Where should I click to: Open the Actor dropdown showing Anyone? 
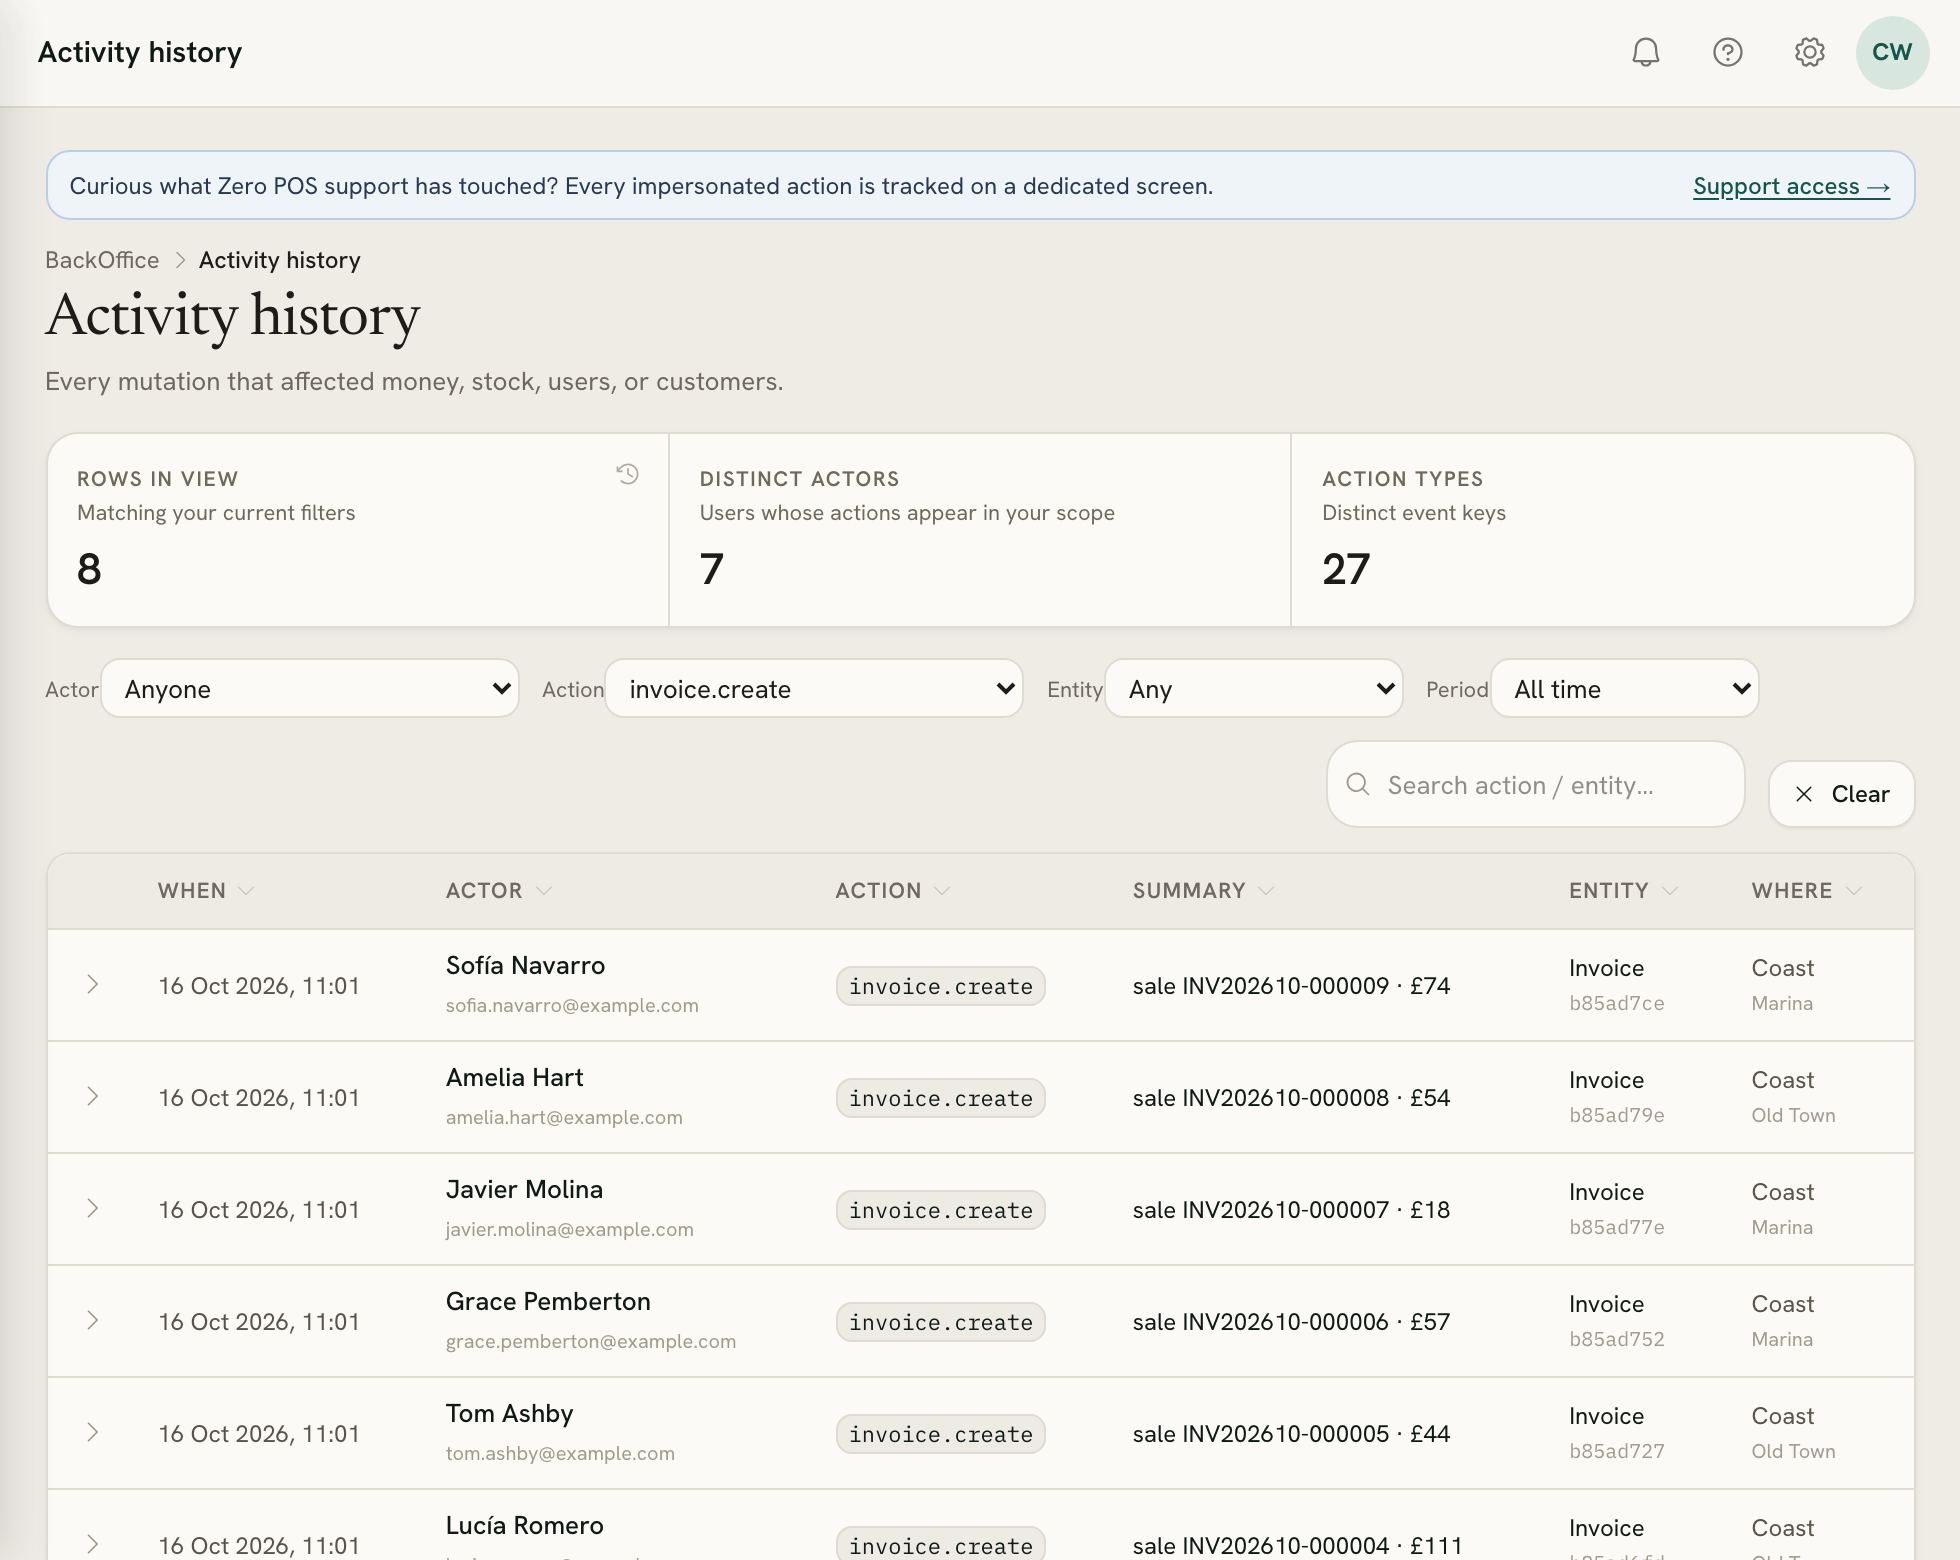click(x=310, y=688)
